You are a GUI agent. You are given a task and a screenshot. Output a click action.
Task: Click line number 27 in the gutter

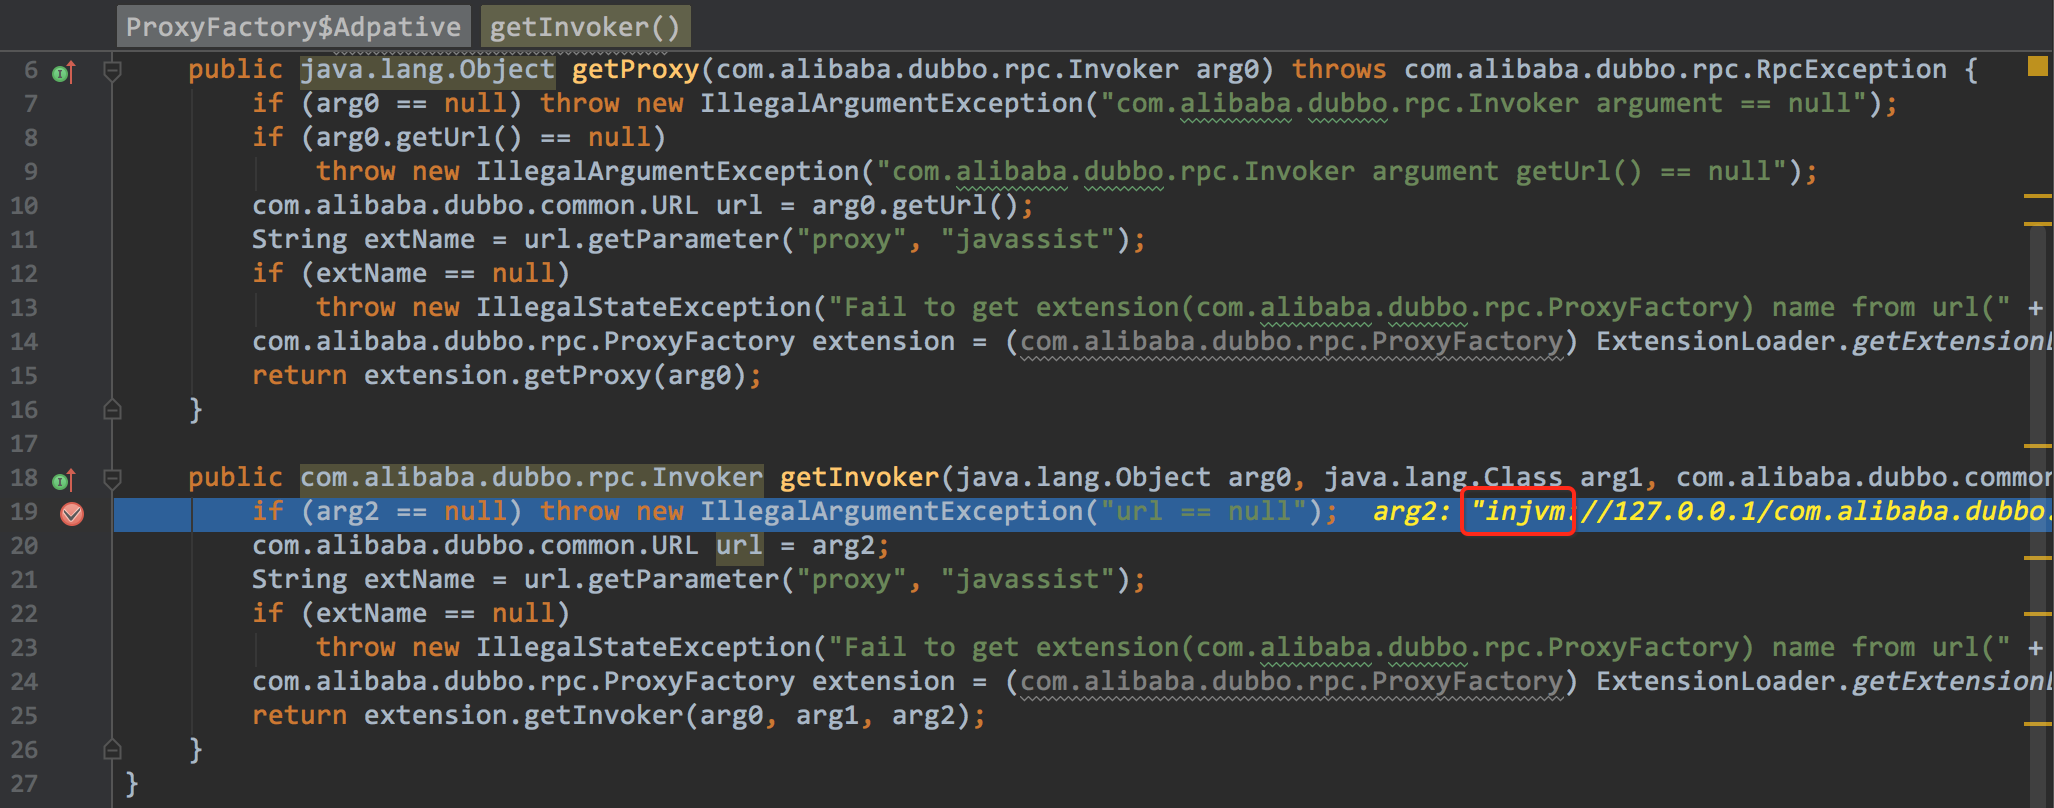(x=24, y=784)
